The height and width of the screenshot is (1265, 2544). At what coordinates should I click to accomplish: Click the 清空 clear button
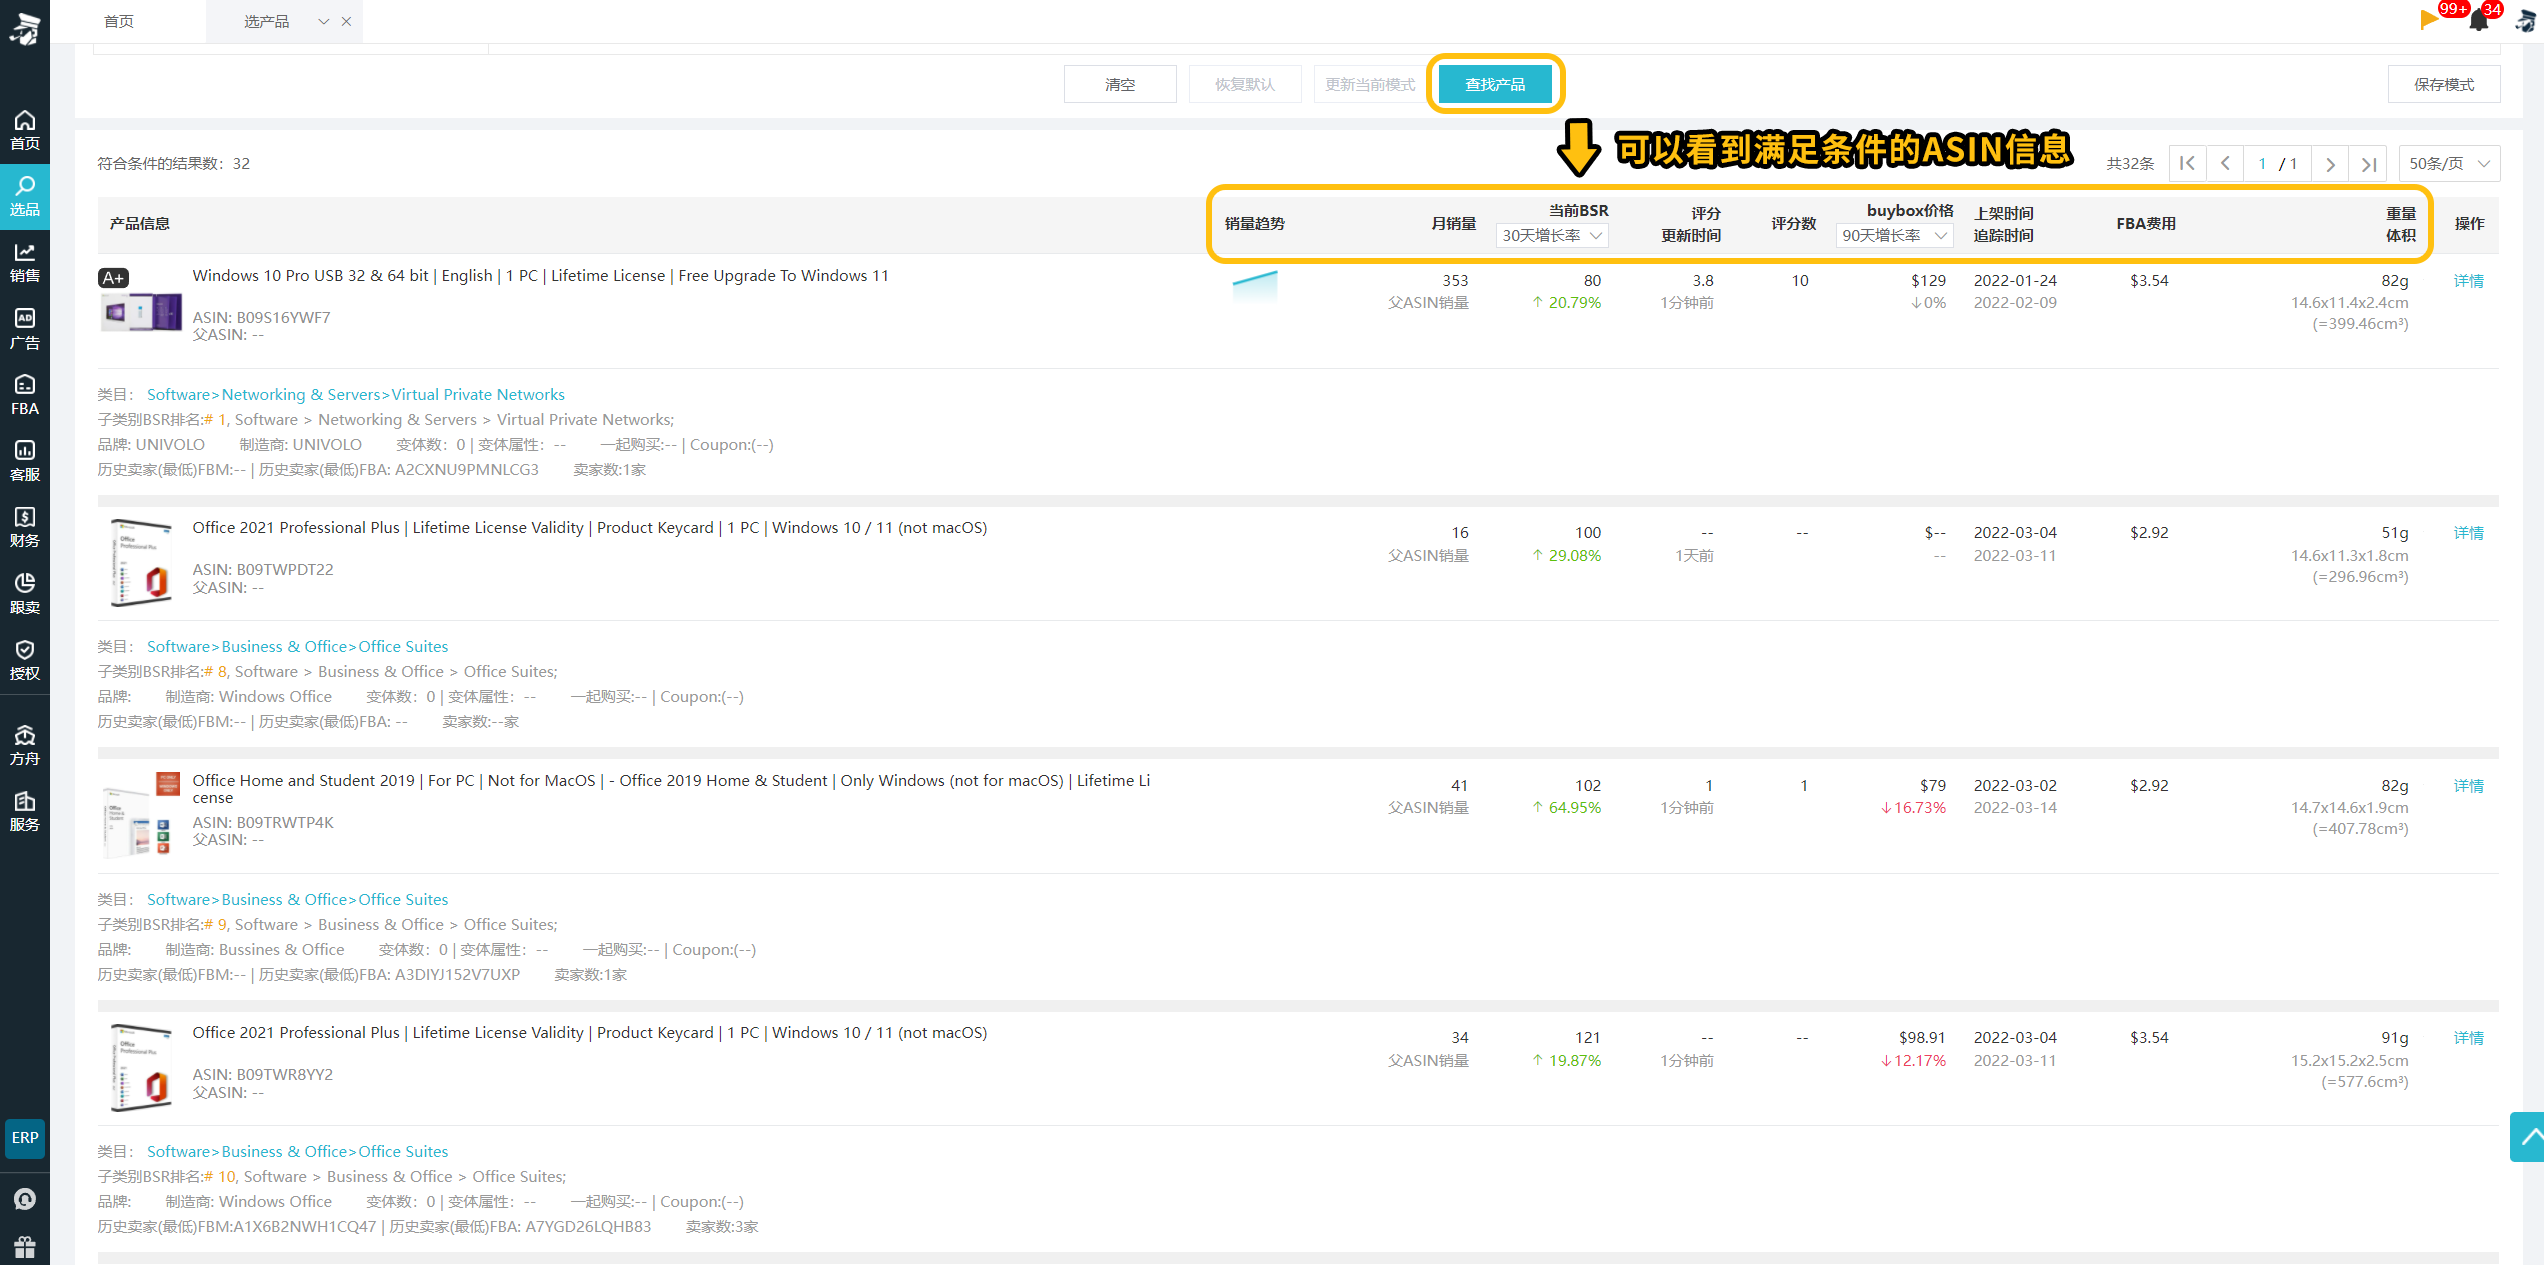pyautogui.click(x=1120, y=84)
